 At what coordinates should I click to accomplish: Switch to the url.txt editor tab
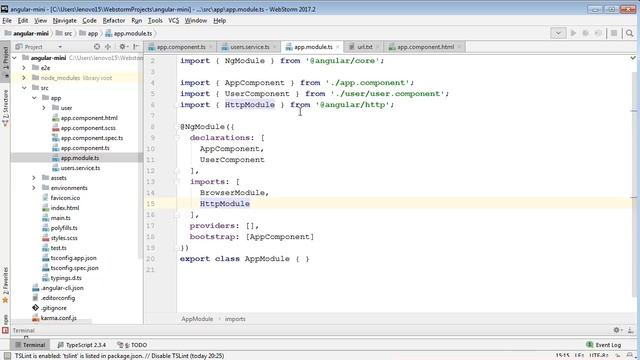pyautogui.click(x=364, y=47)
